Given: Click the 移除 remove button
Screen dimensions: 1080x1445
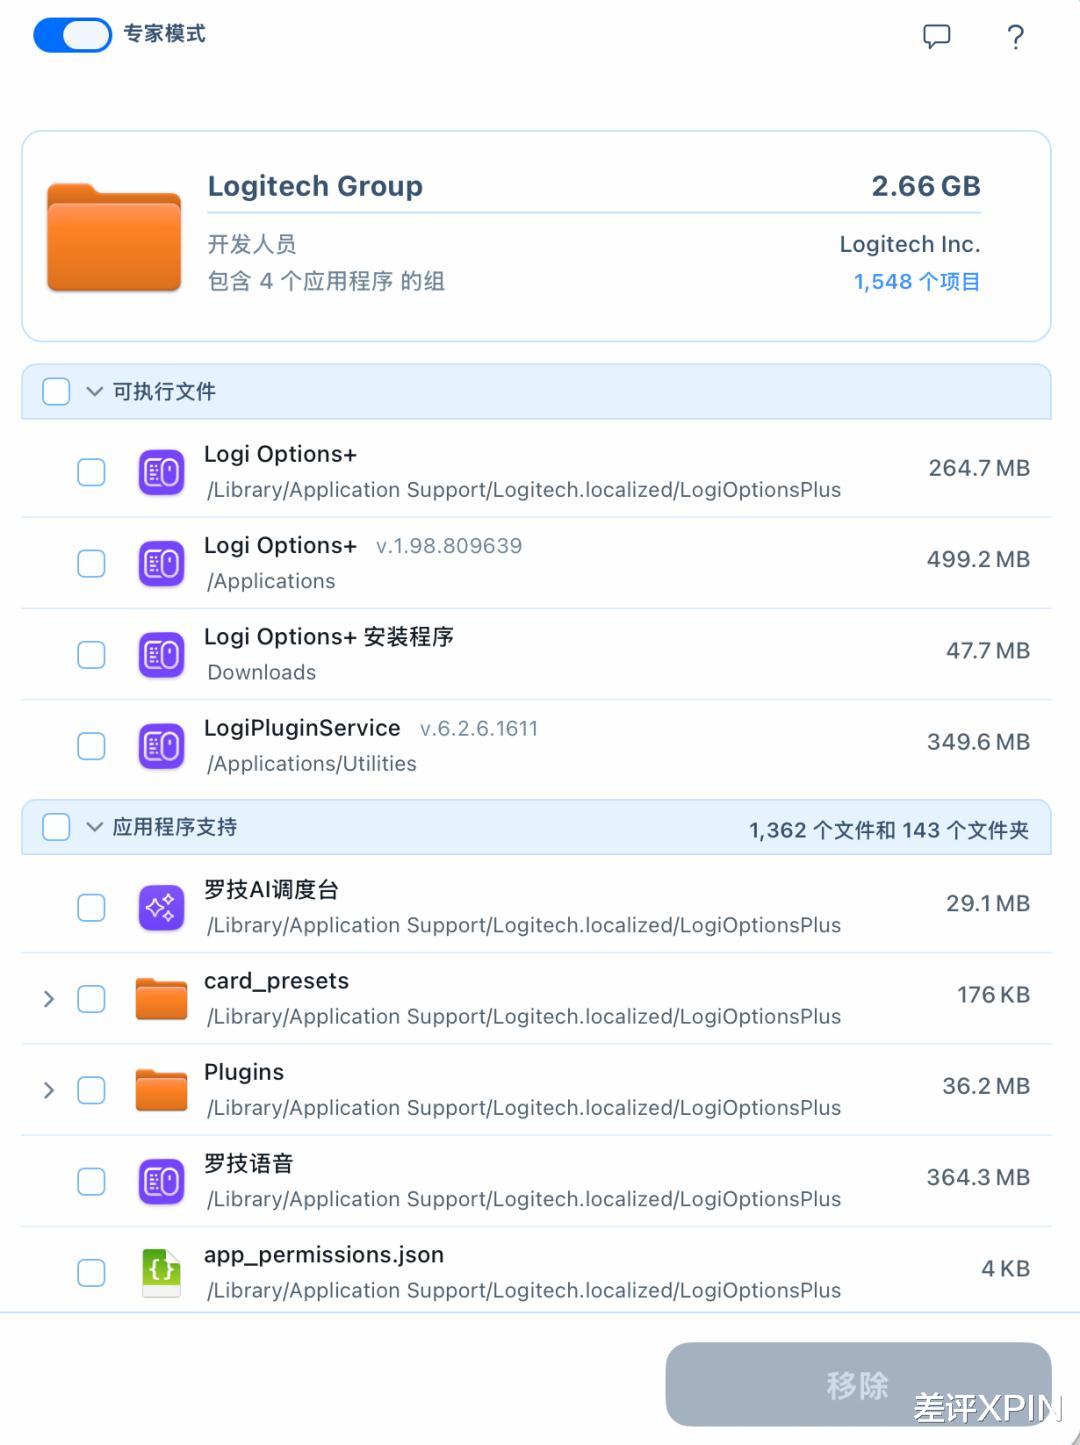Looking at the screenshot, I should 858,1384.
